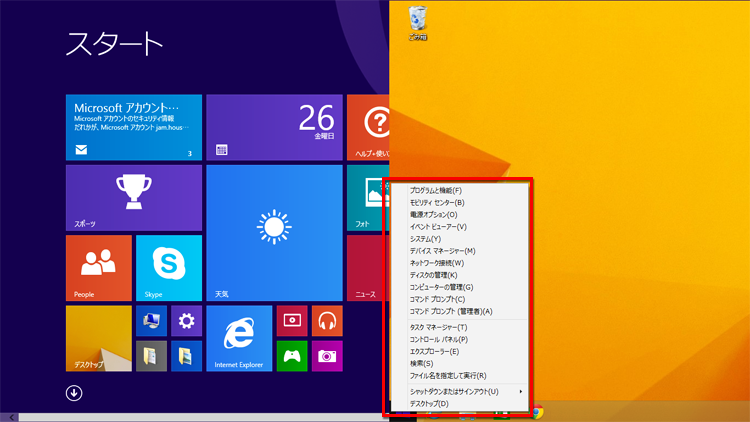
Task: Open the Camera tile
Action: pos(326,355)
